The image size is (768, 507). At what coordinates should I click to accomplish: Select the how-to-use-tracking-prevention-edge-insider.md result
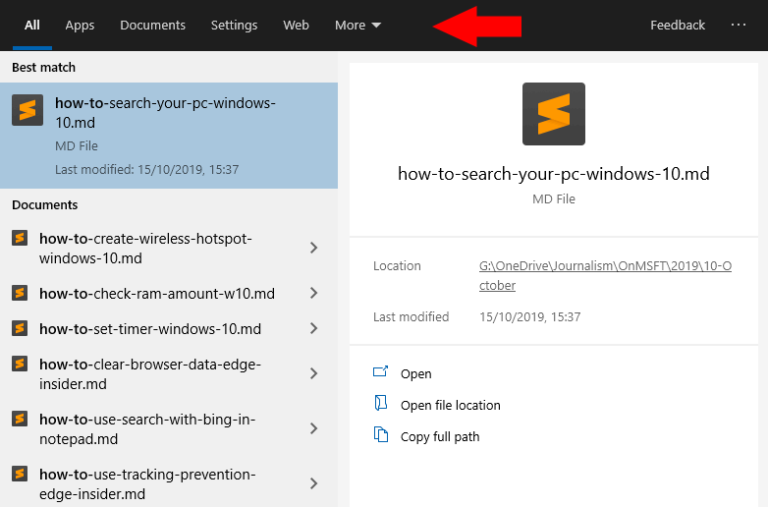(x=147, y=483)
